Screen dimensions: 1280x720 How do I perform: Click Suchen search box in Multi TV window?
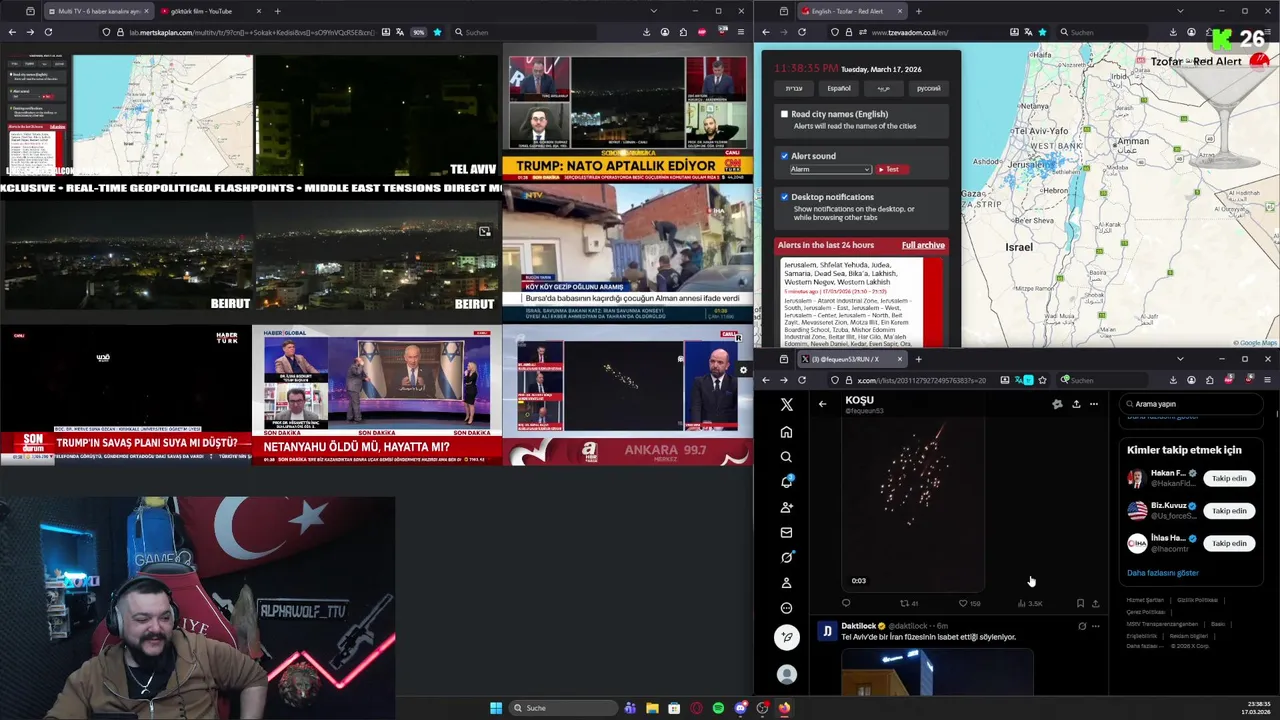point(524,32)
